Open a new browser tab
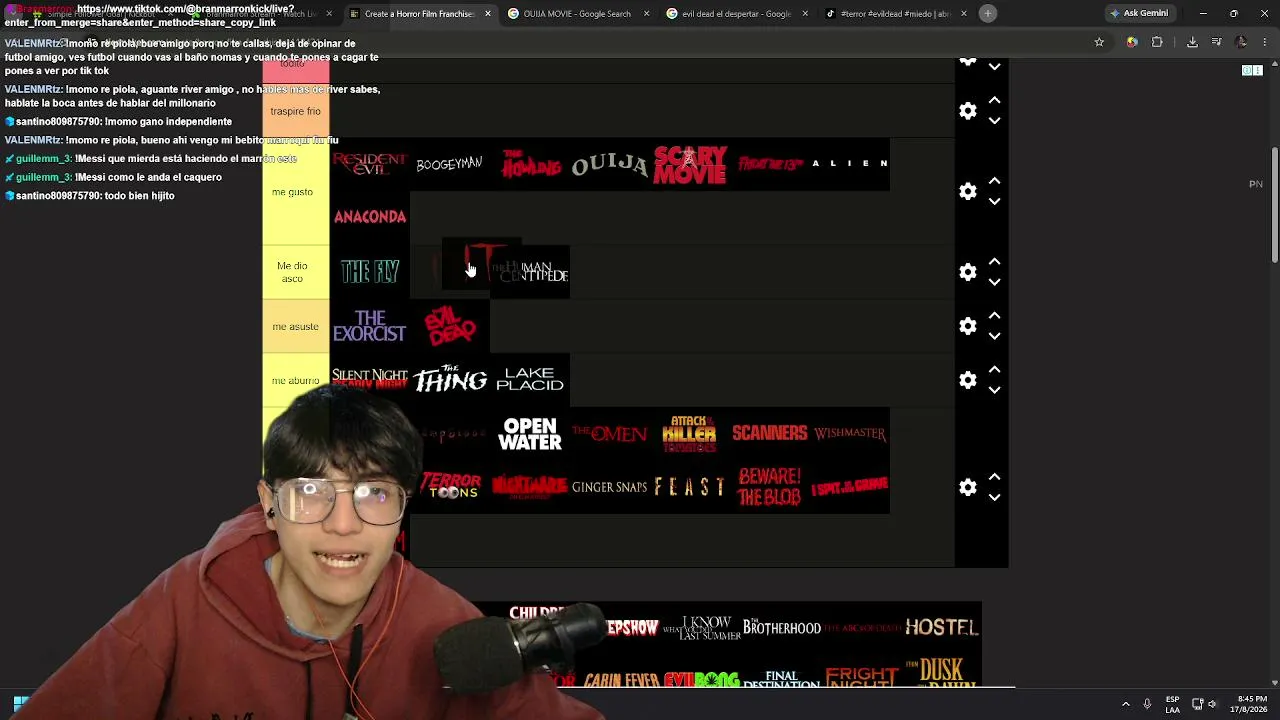 987,13
